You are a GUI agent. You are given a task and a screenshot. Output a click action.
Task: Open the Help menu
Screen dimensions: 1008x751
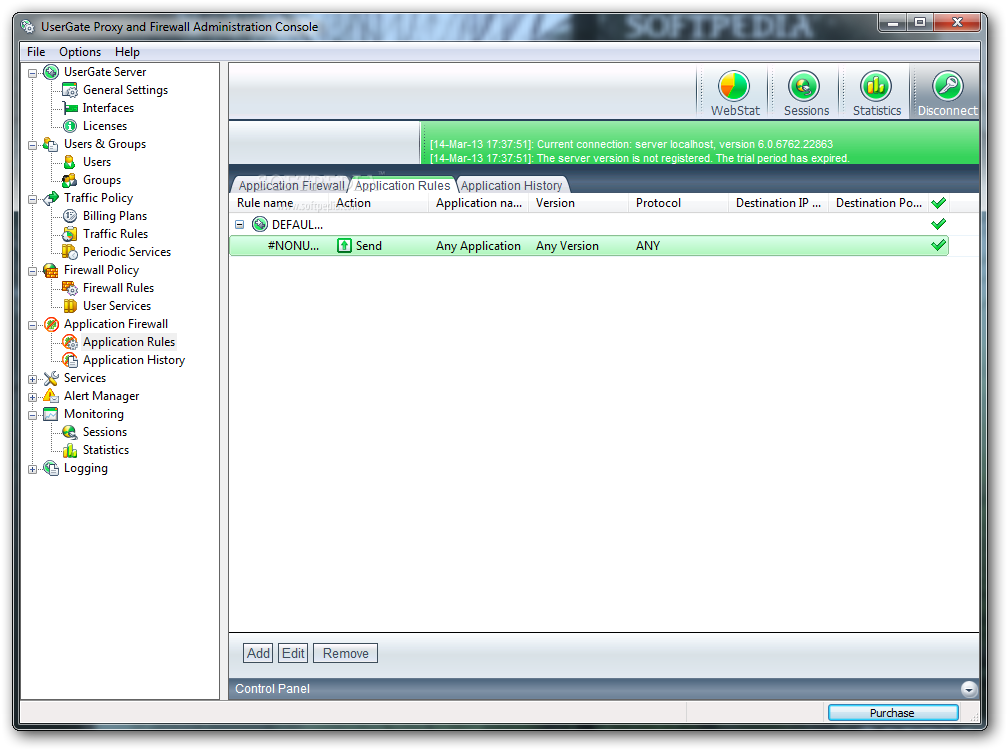(x=127, y=52)
